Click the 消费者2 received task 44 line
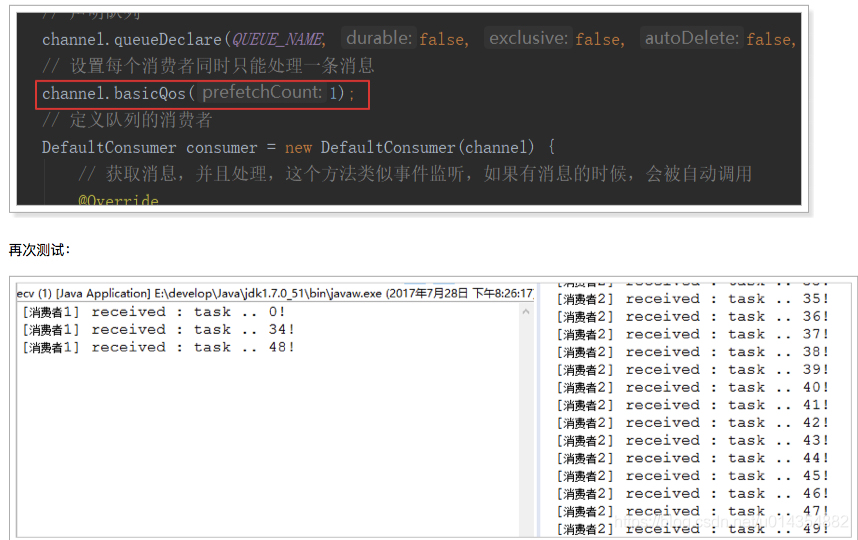The image size is (858, 540). (693, 458)
